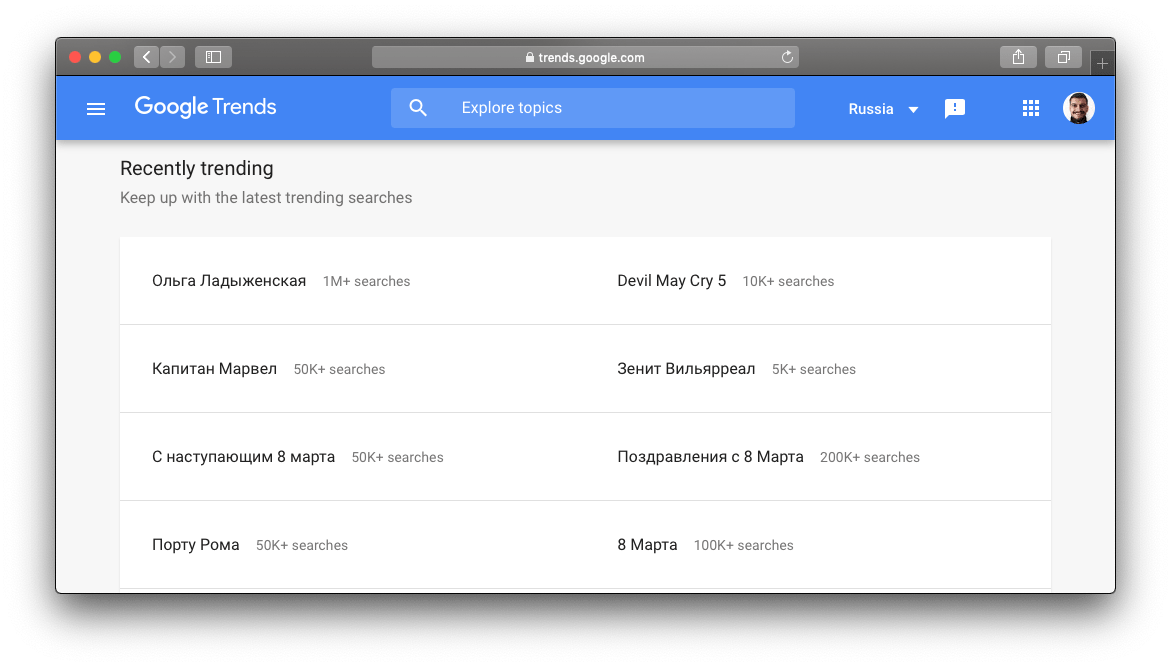
Task: Focus the Explore topics search field
Action: point(592,108)
